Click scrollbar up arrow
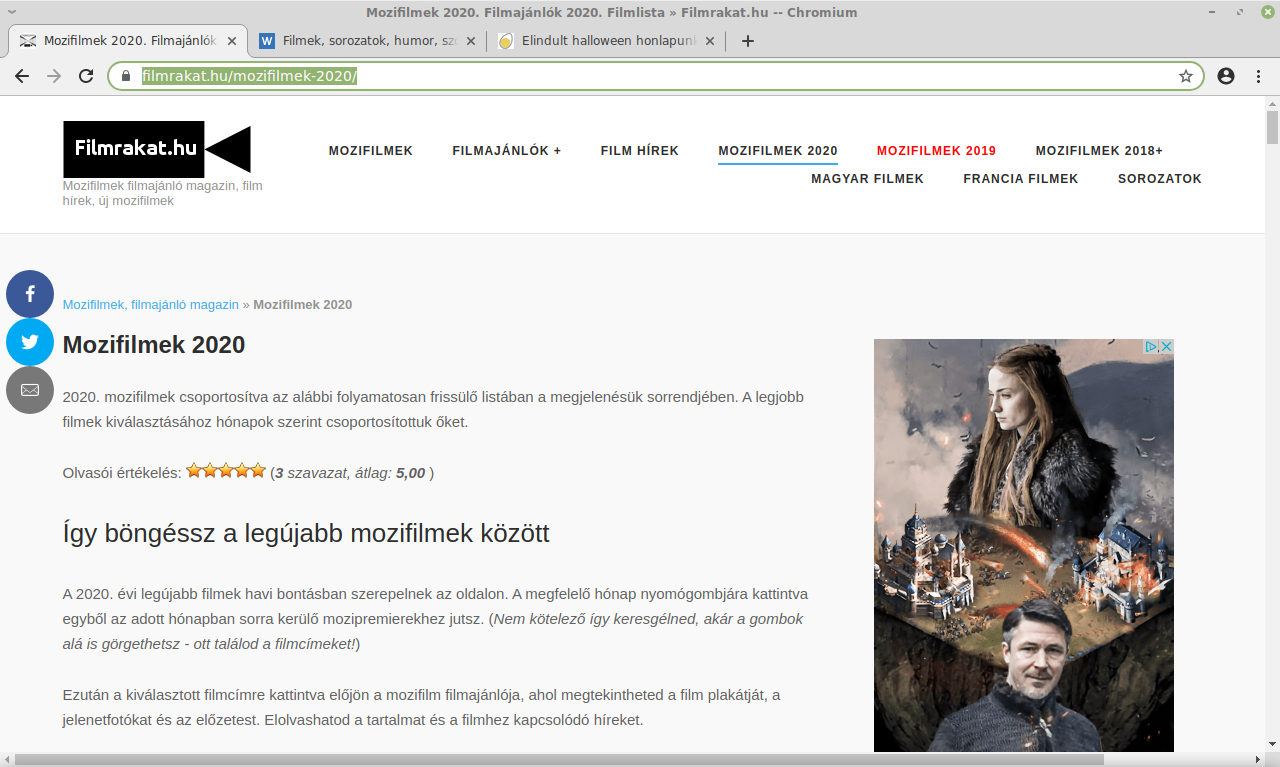The width and height of the screenshot is (1280, 767). (x=1272, y=102)
